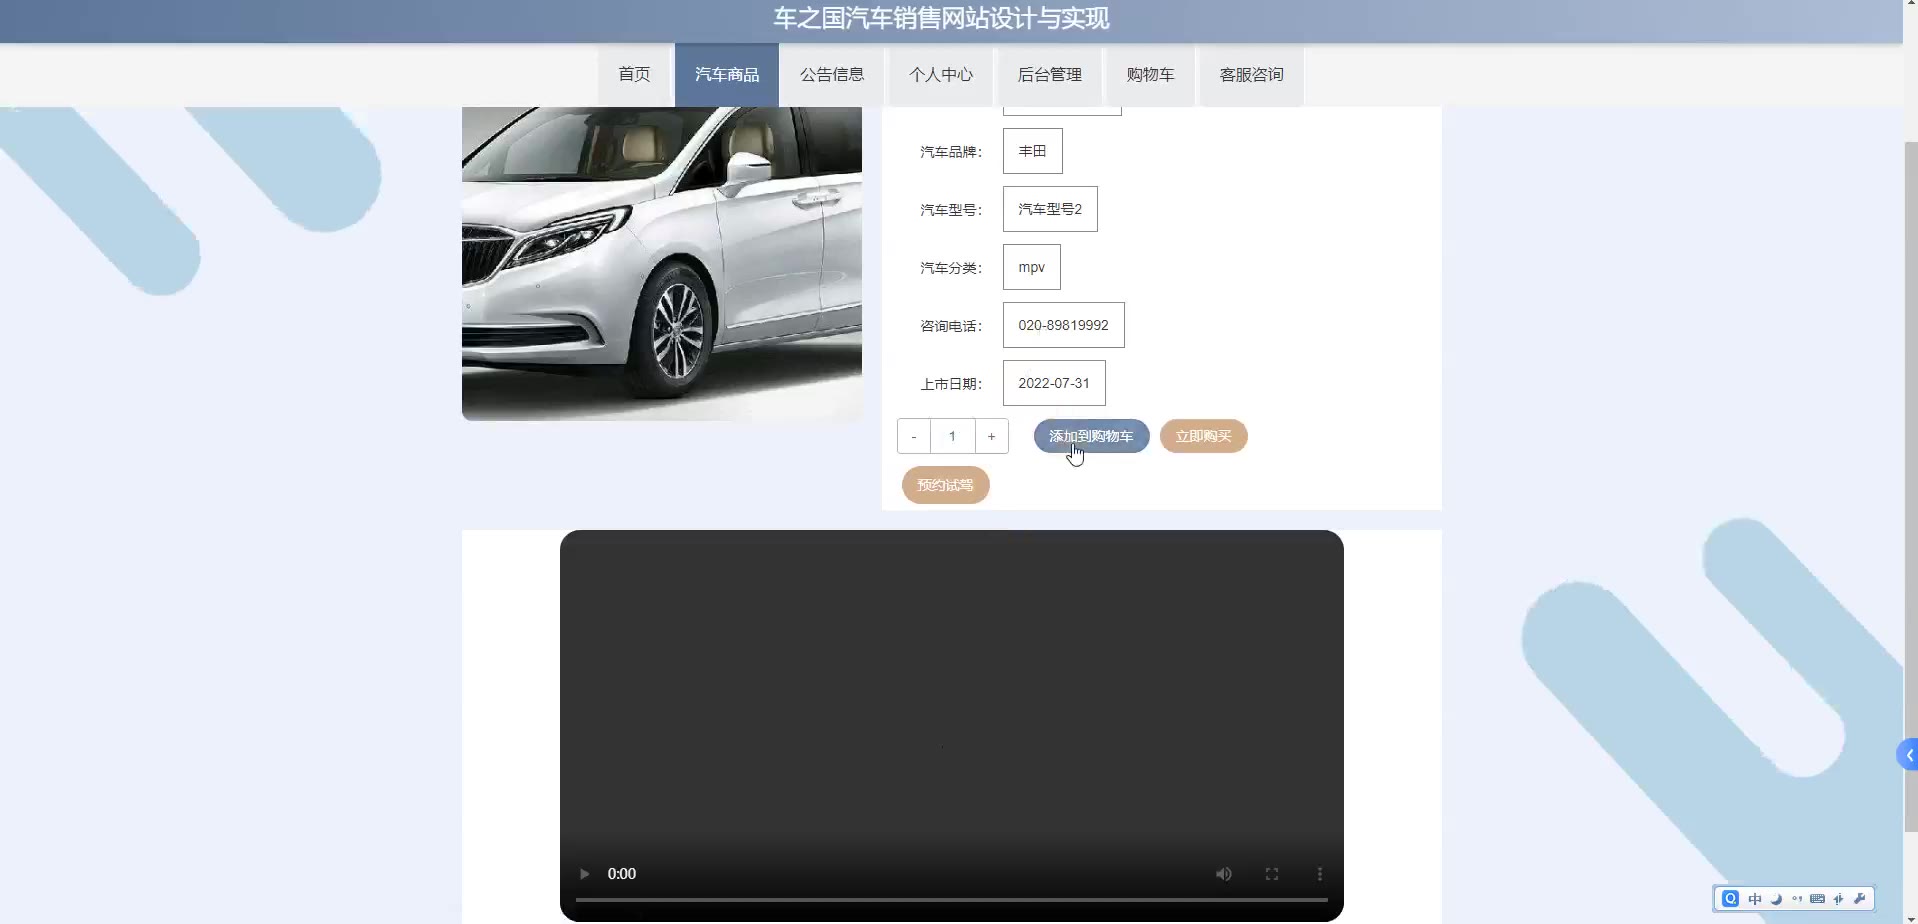Click the 立即购买 button
This screenshot has width=1918, height=924.
pyautogui.click(x=1203, y=436)
